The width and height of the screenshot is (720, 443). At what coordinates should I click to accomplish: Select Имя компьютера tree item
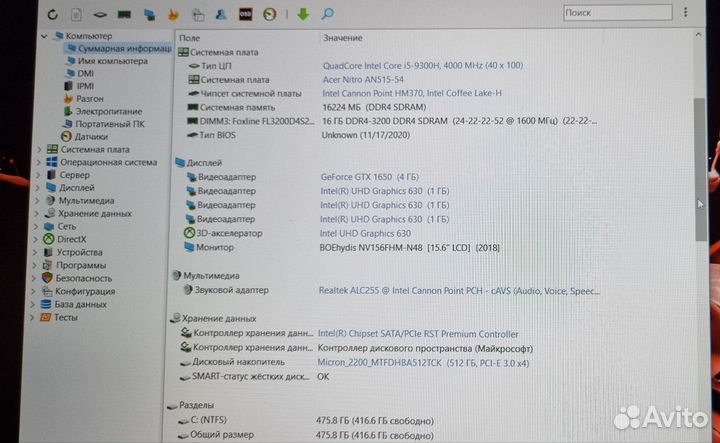[107, 61]
